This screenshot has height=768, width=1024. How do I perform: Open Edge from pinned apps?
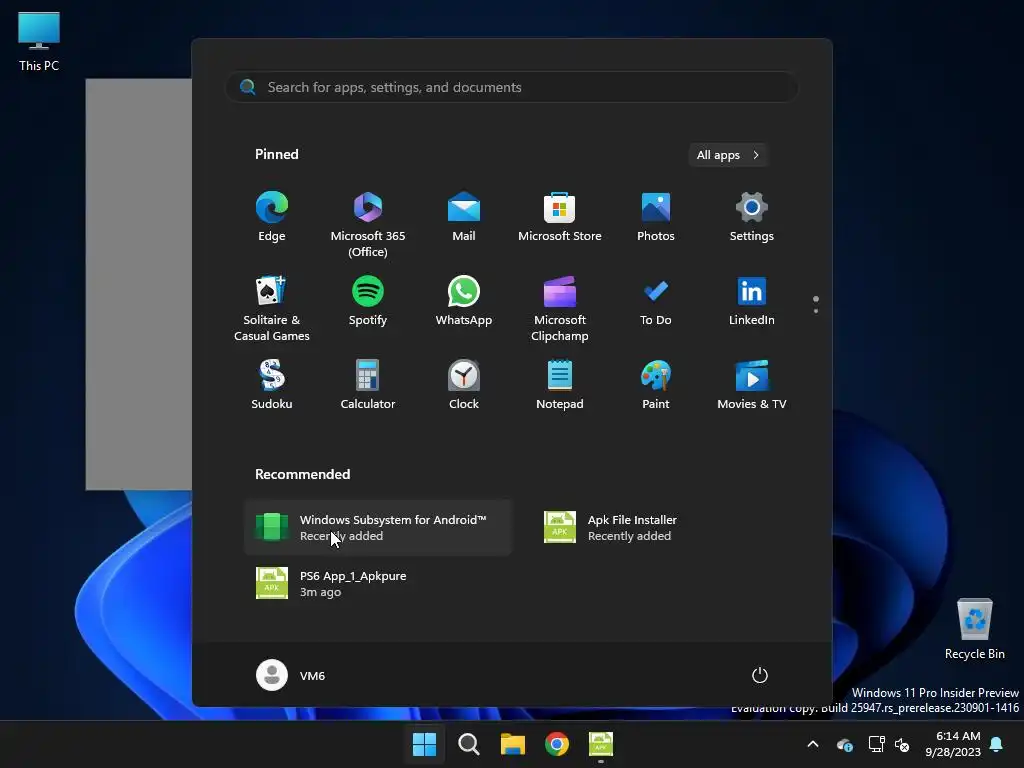coord(272,217)
